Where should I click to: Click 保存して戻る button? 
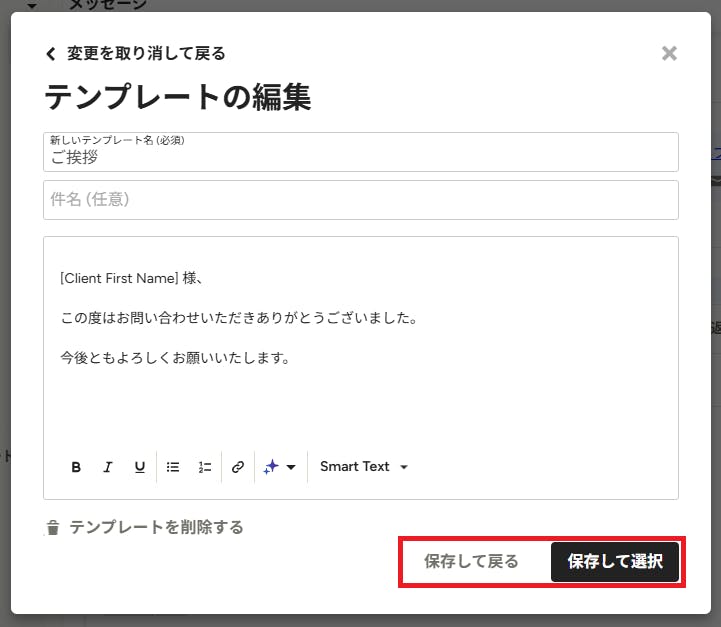[x=471, y=561]
